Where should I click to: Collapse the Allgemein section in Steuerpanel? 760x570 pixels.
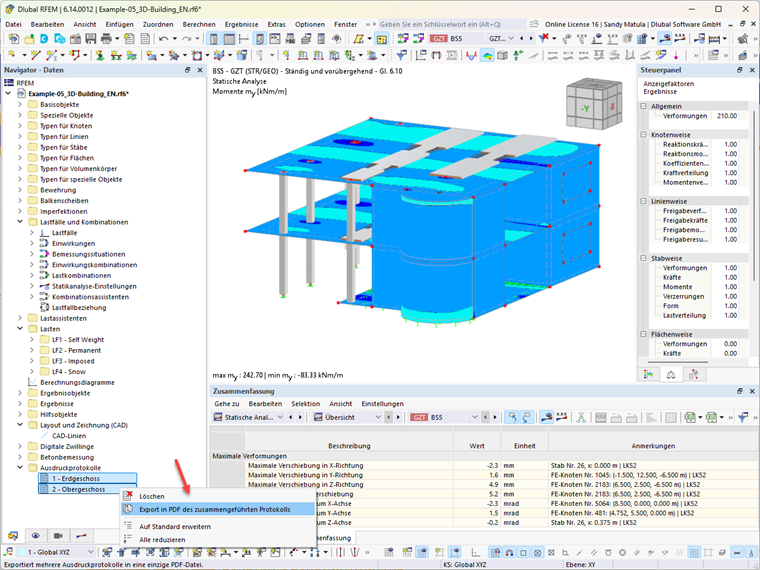[643, 106]
